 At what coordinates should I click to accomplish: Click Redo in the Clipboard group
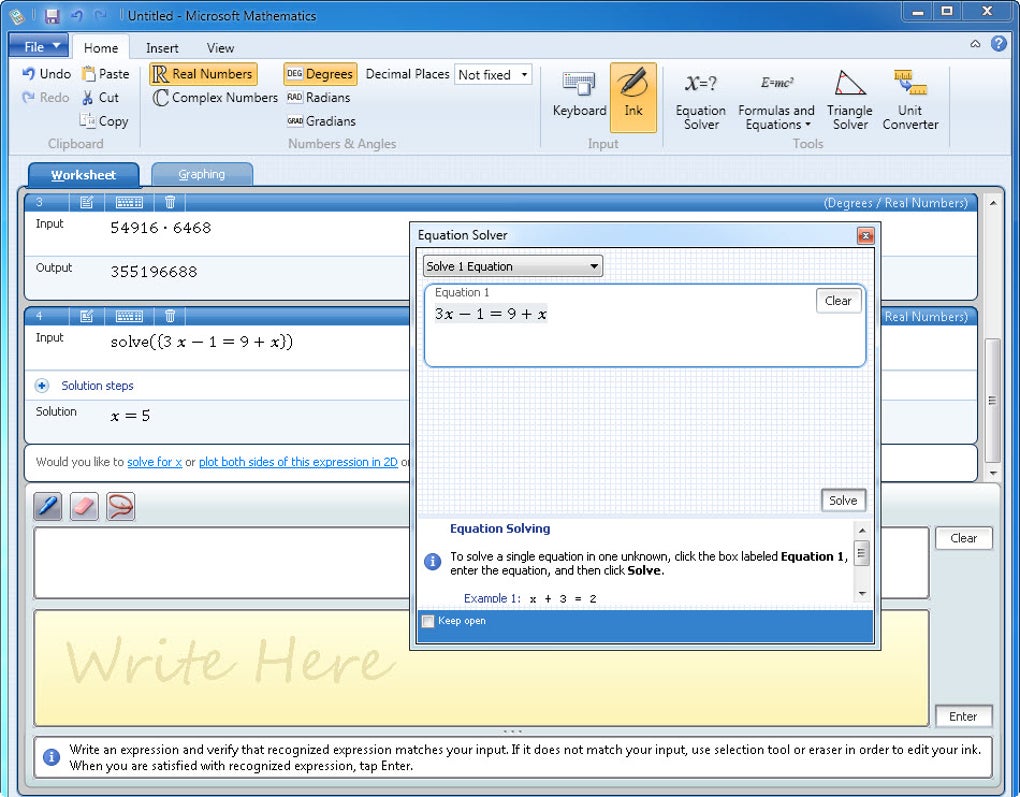46,98
